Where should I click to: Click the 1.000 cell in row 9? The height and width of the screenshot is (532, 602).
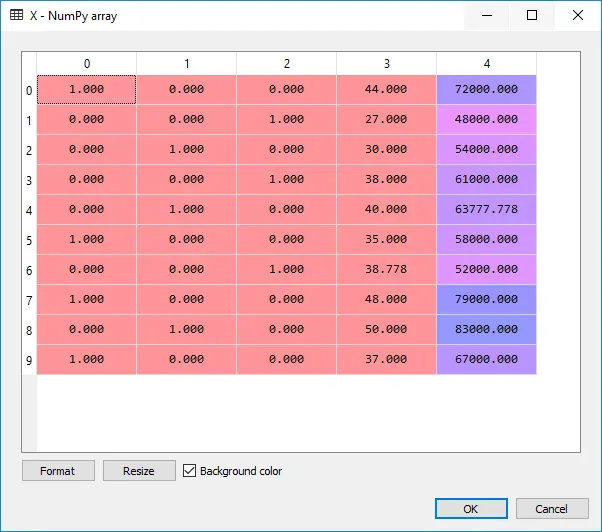pos(86,359)
